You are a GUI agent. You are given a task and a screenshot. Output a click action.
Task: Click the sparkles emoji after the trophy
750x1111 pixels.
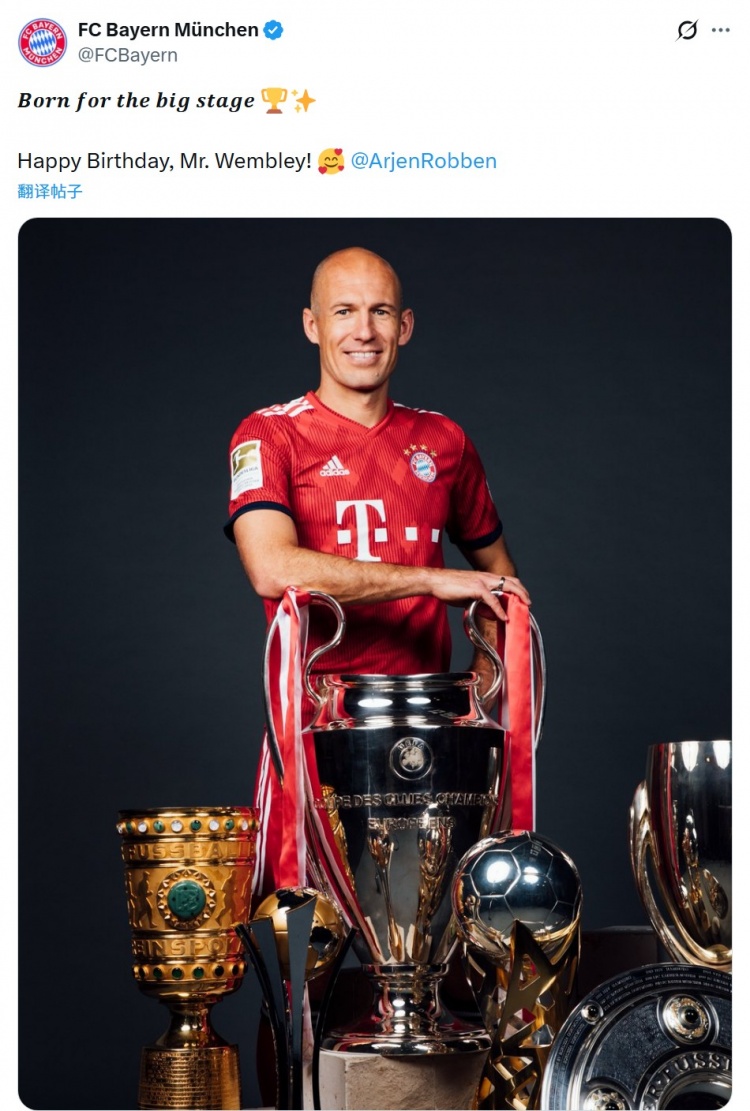(x=303, y=101)
